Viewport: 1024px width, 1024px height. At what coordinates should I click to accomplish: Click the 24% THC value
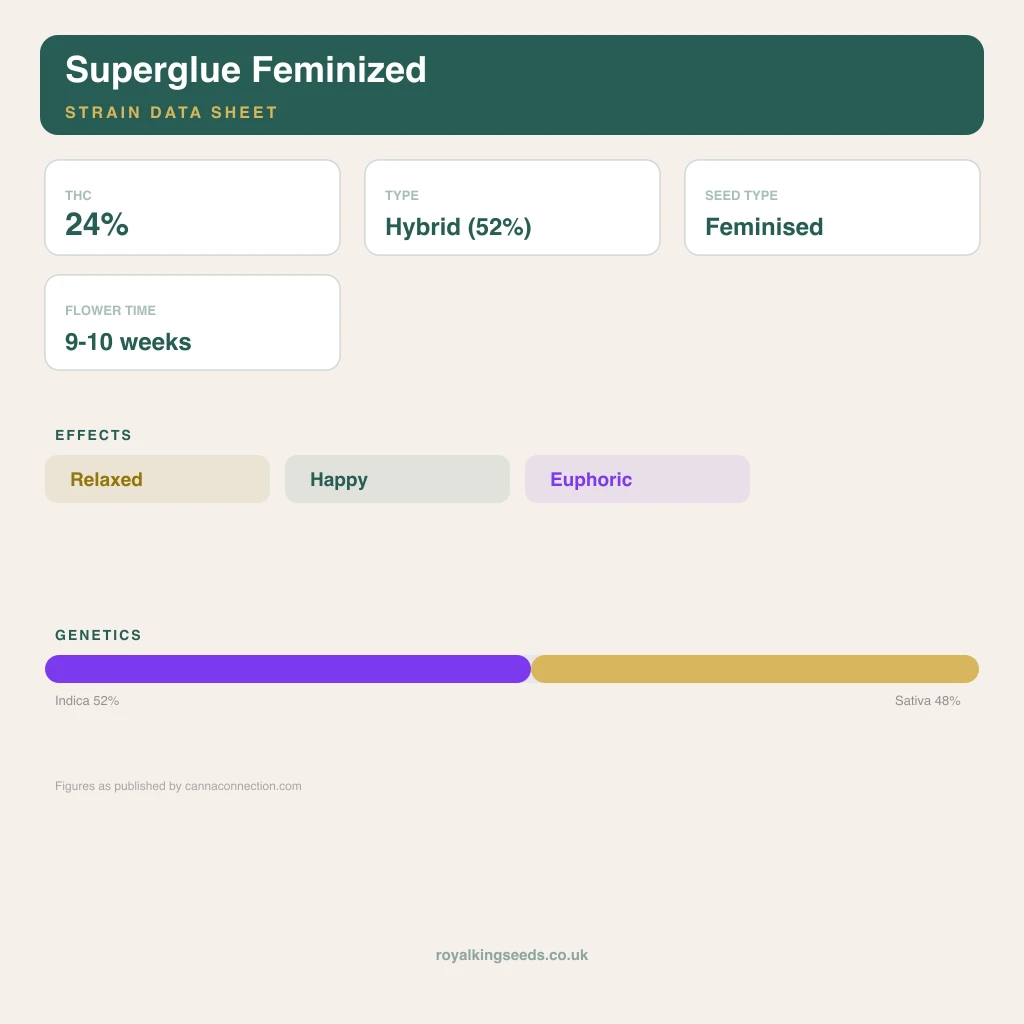[x=97, y=225]
